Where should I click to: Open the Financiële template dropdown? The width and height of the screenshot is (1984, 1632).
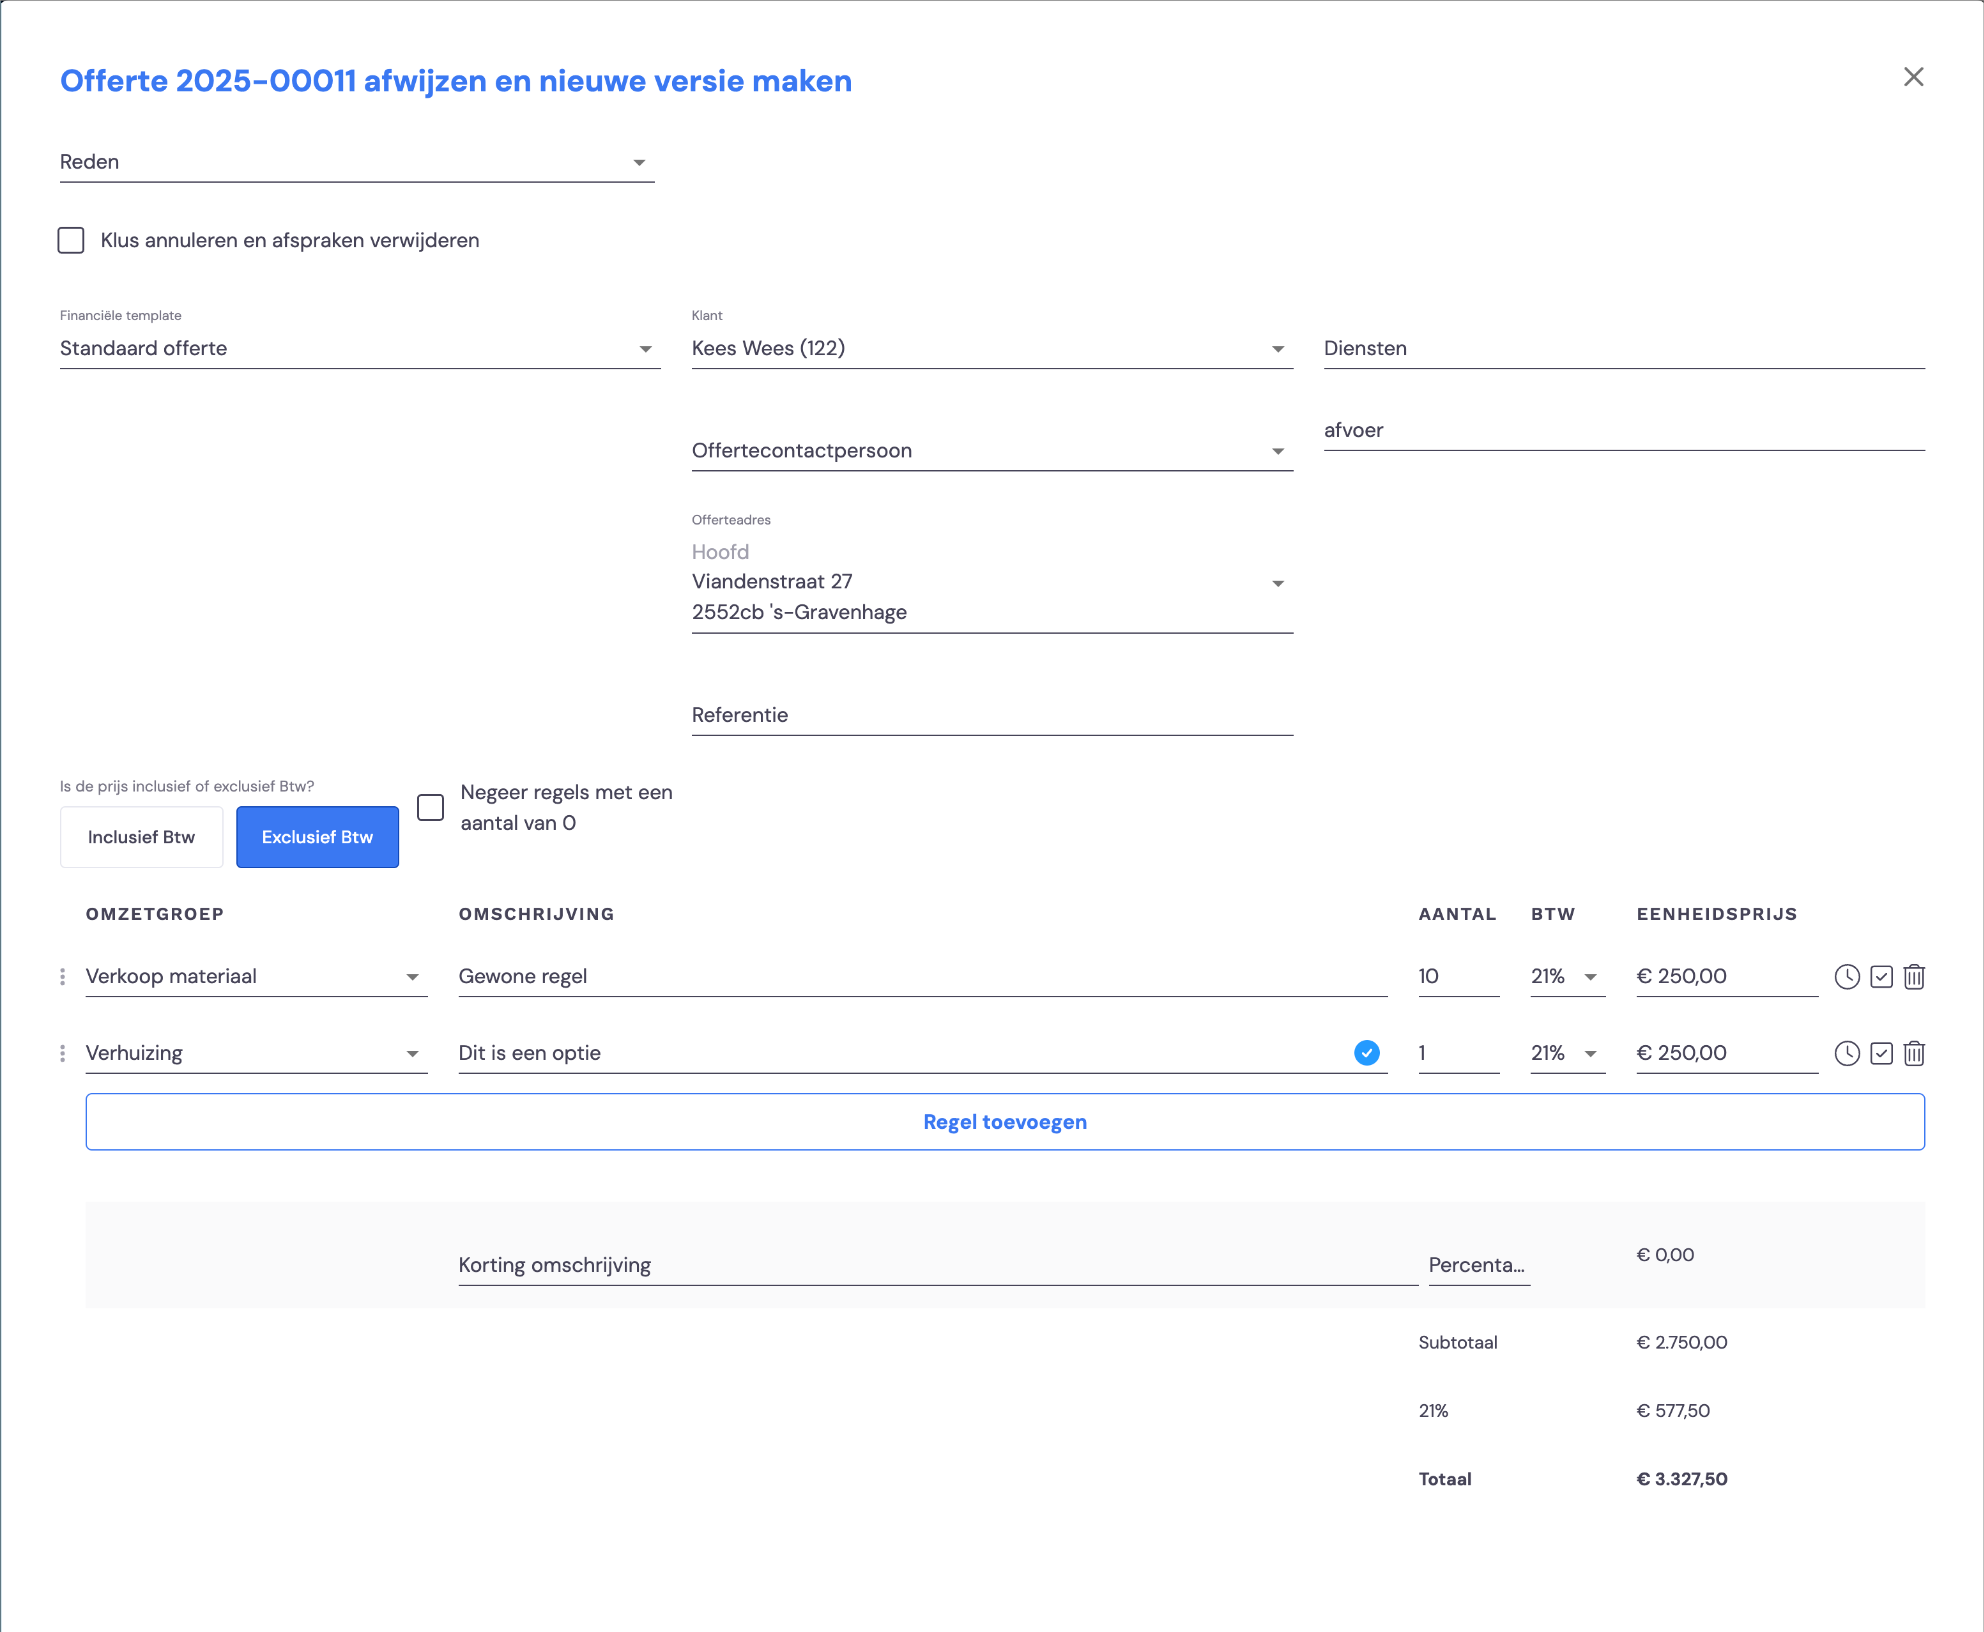click(x=360, y=348)
